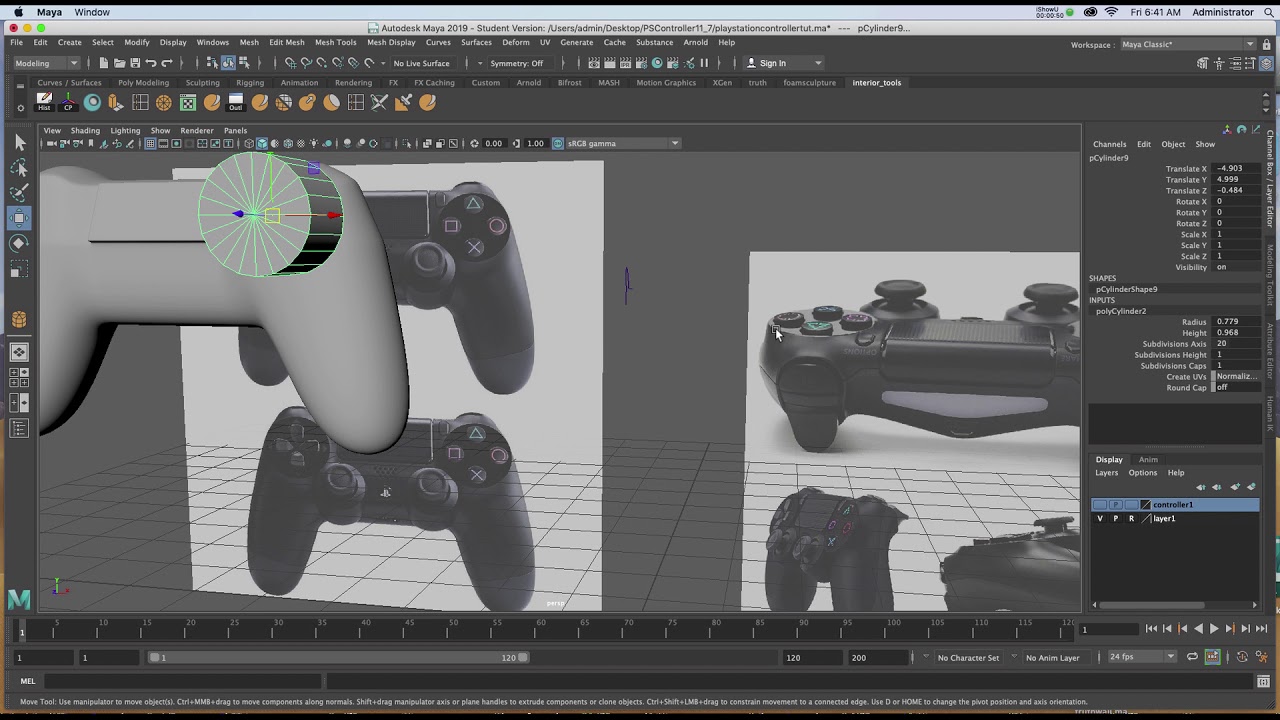
Task: Toggle P playback box of layer1
Action: [x=1116, y=519]
